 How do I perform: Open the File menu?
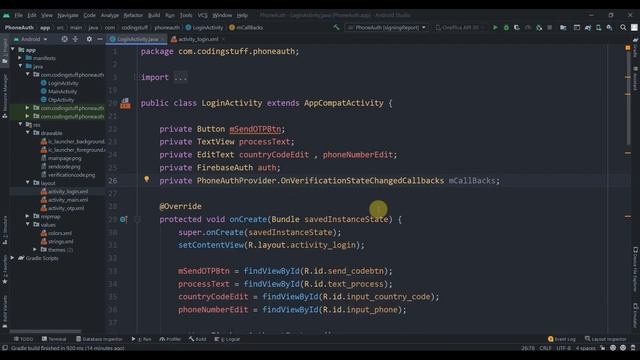point(18,15)
